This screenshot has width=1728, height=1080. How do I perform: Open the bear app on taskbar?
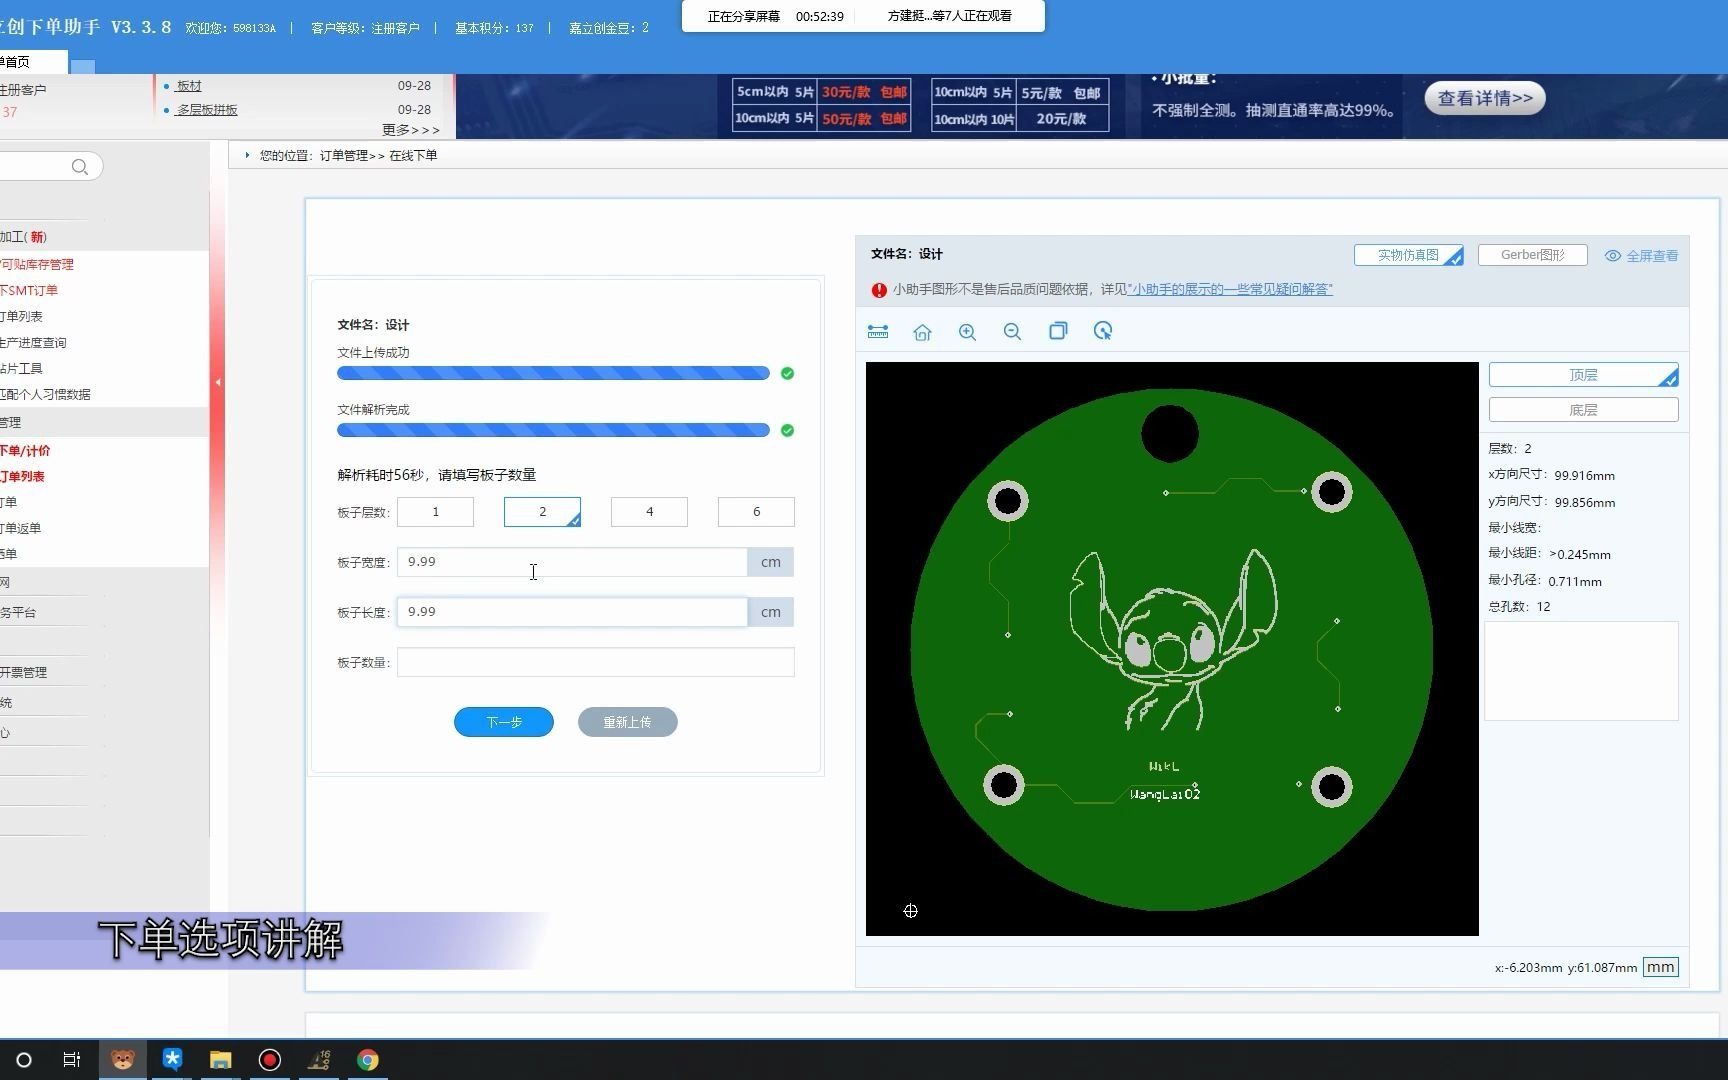point(123,1060)
